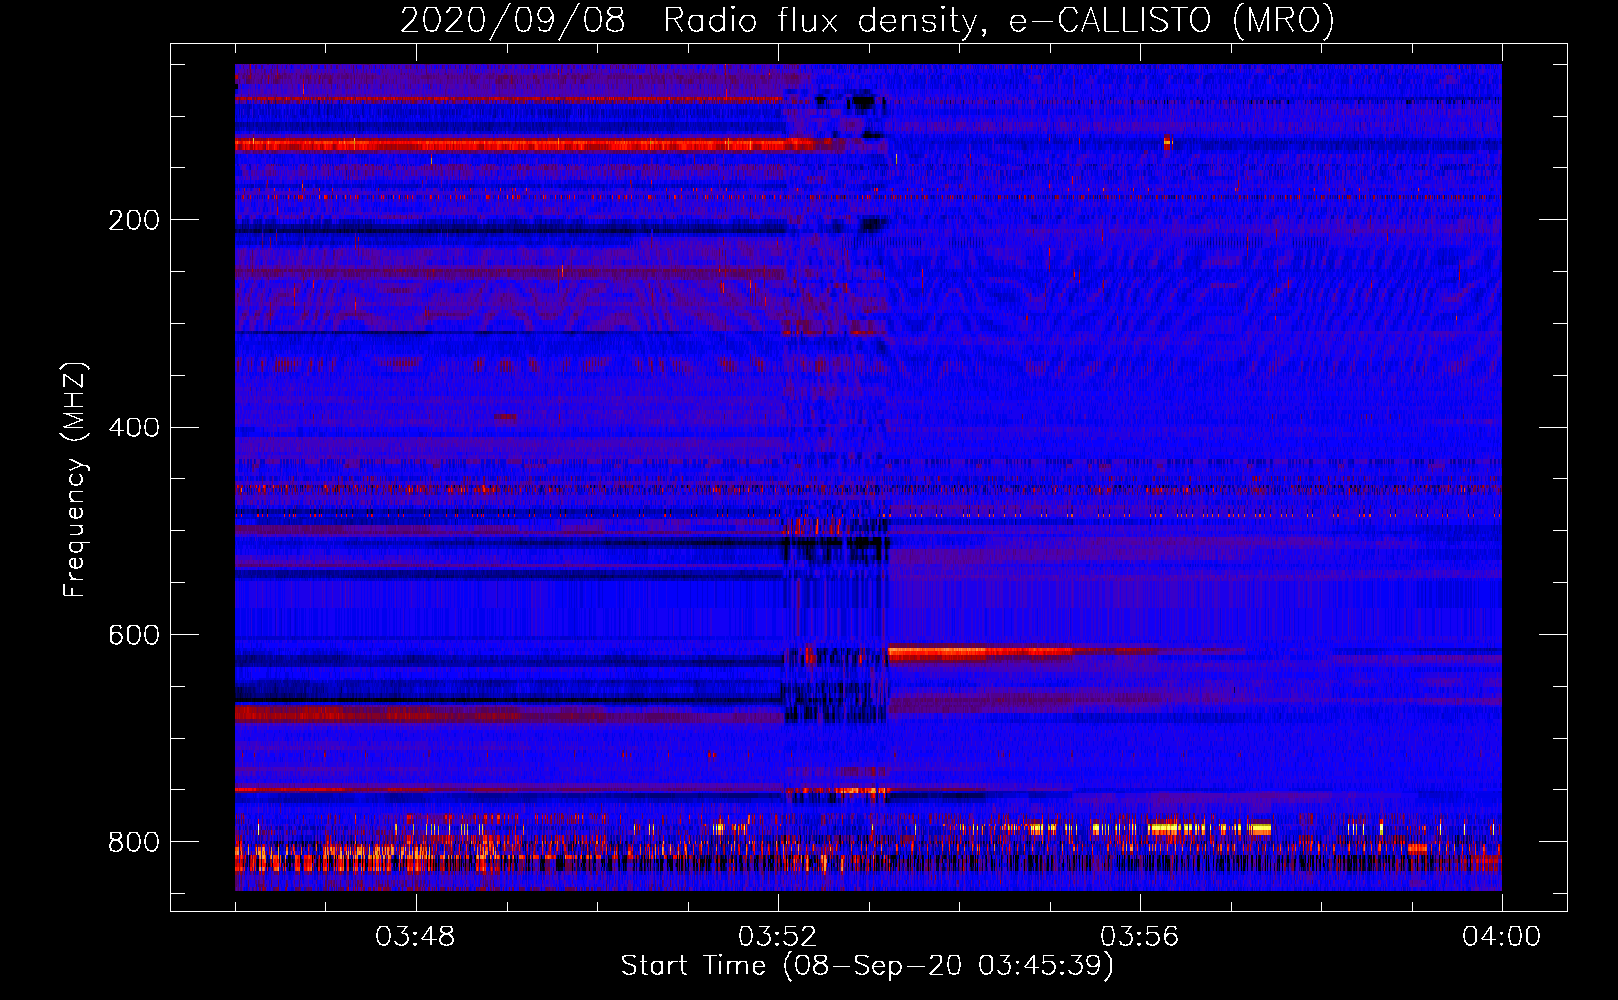Screen dimensions: 1618x1000
Task: Click the small red spot near 03:56 at 125 MHz
Action: tap(1167, 142)
